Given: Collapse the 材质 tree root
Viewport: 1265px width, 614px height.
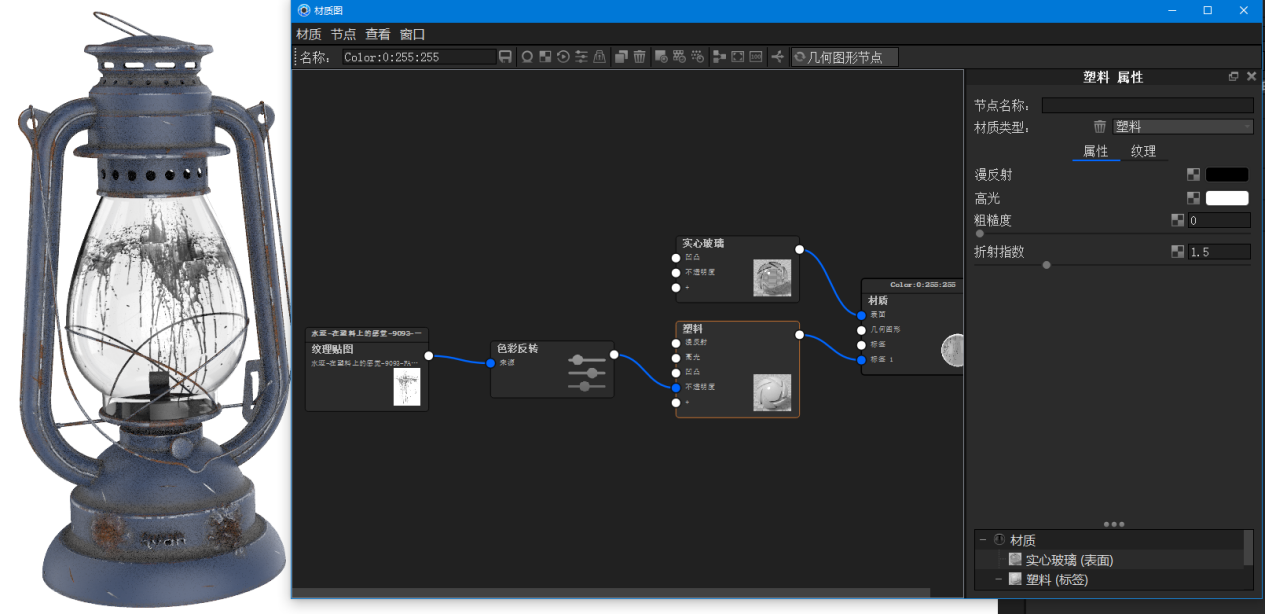Looking at the screenshot, I should 983,540.
